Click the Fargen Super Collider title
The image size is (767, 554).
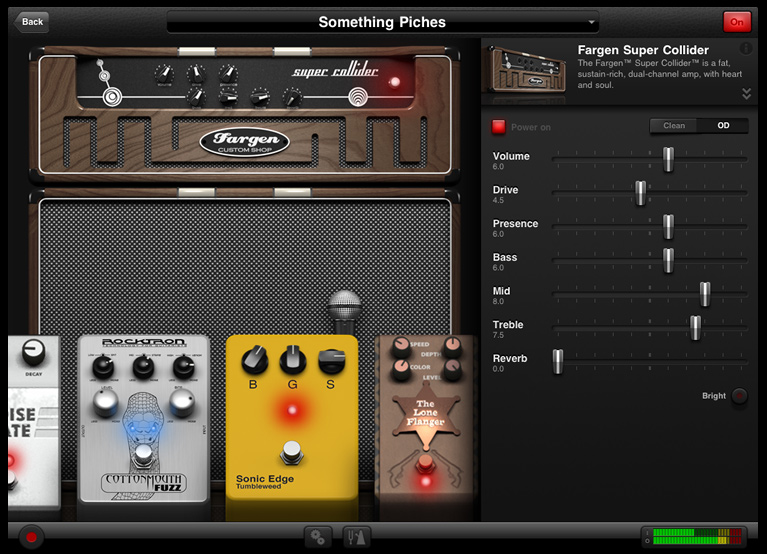[643, 50]
